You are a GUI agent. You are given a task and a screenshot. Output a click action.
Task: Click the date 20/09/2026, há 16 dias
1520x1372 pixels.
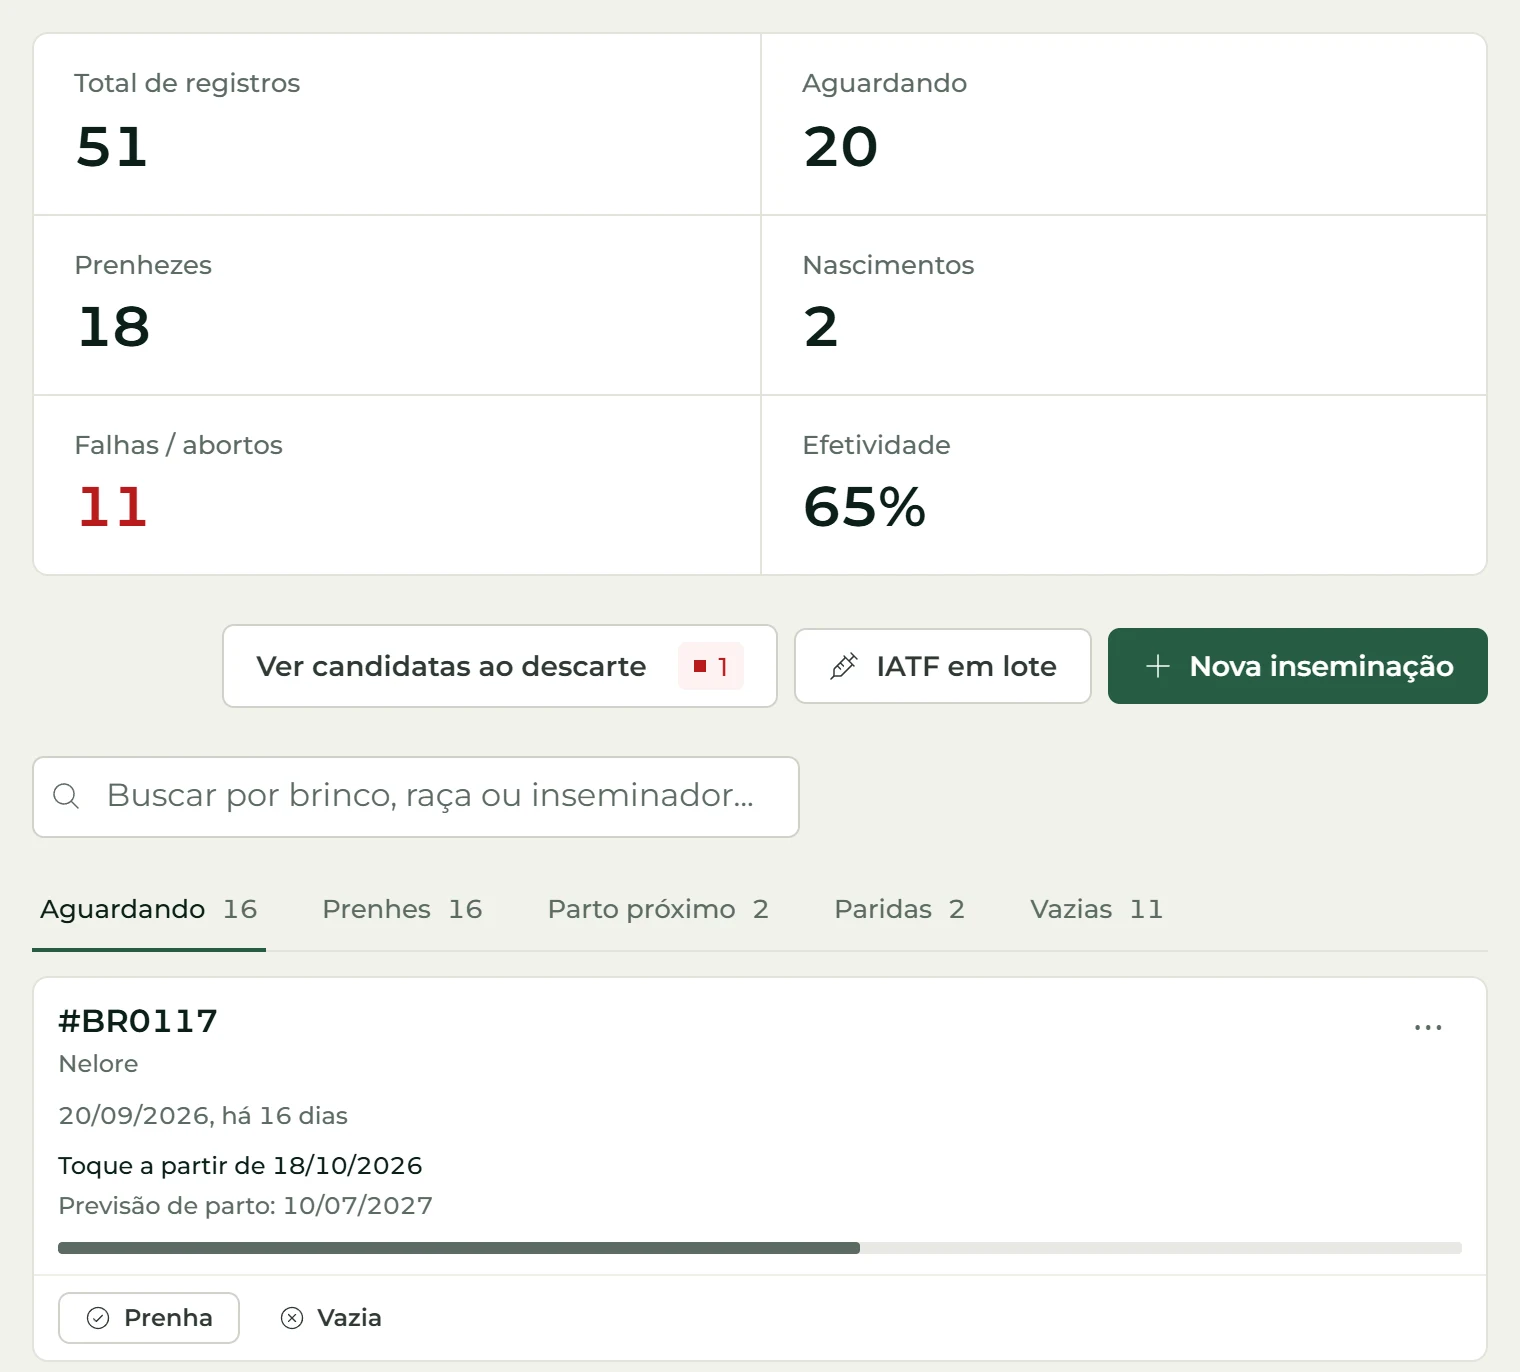(x=203, y=1116)
